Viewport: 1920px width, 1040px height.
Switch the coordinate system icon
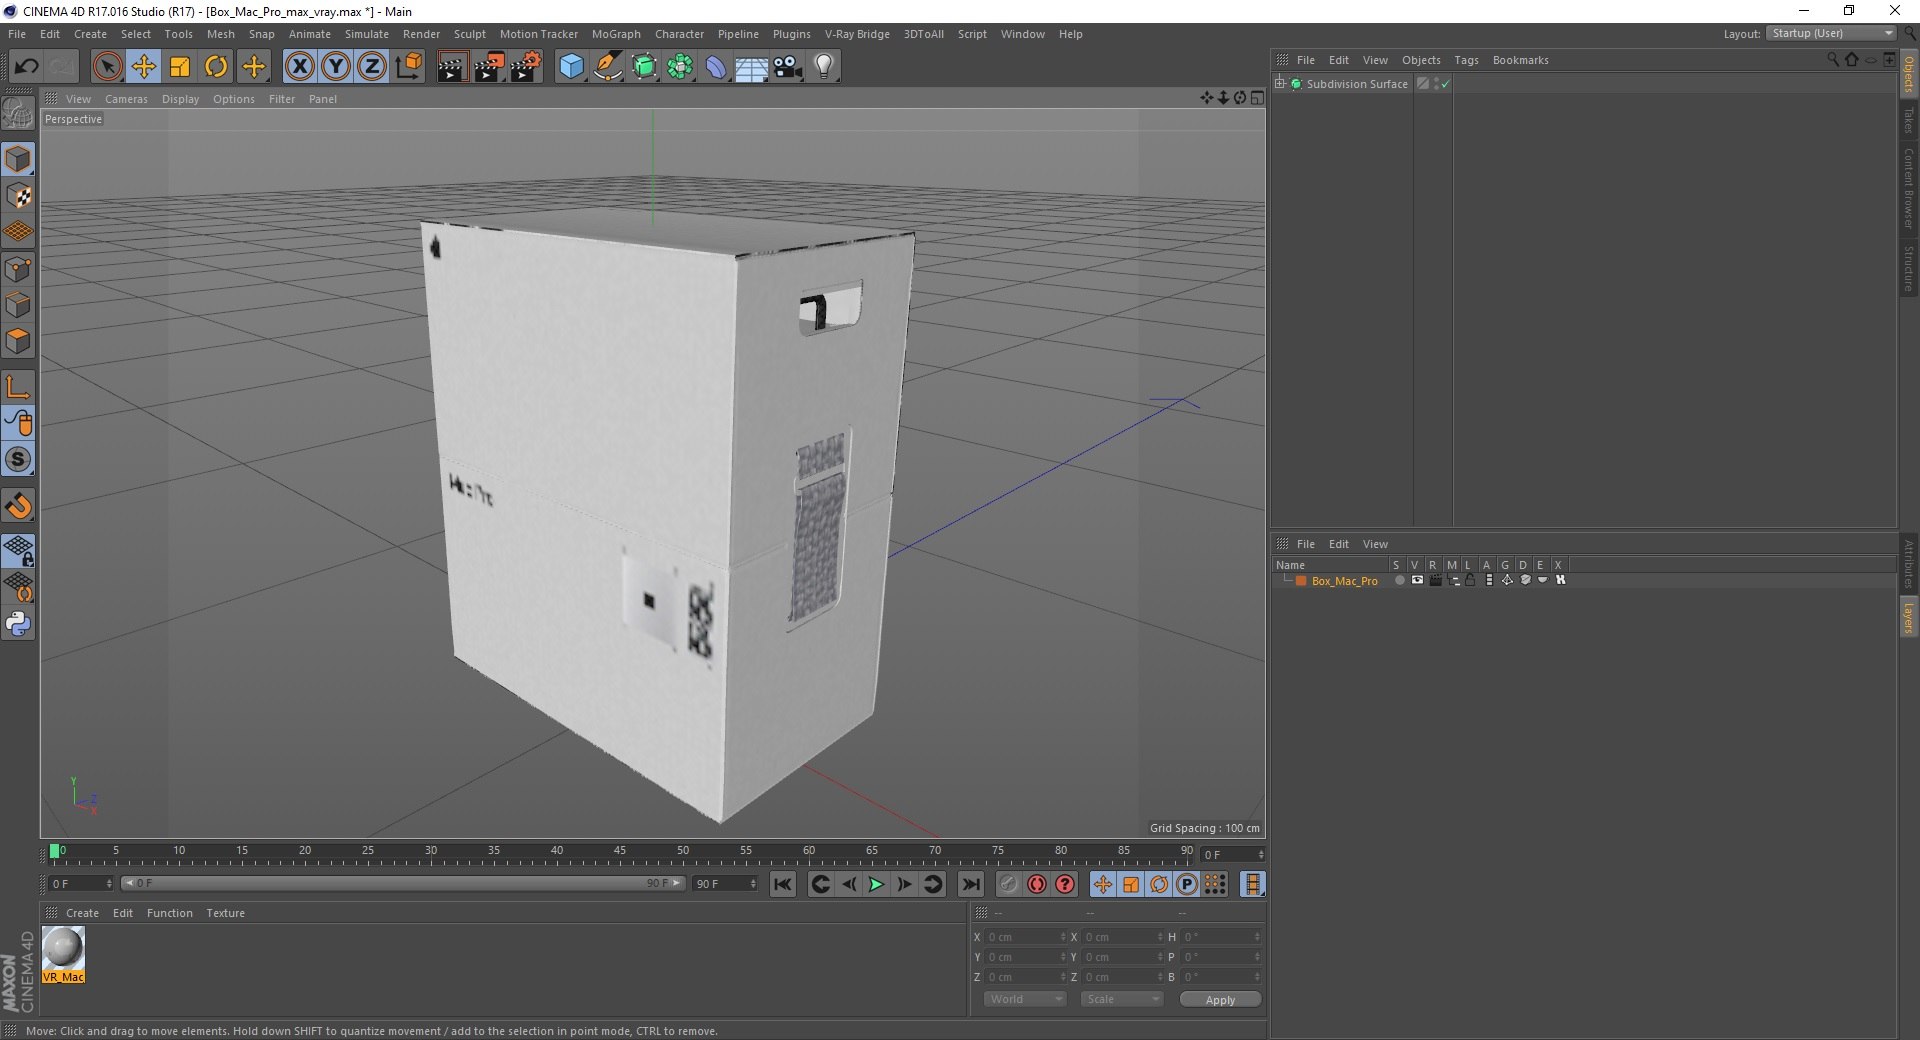409,67
